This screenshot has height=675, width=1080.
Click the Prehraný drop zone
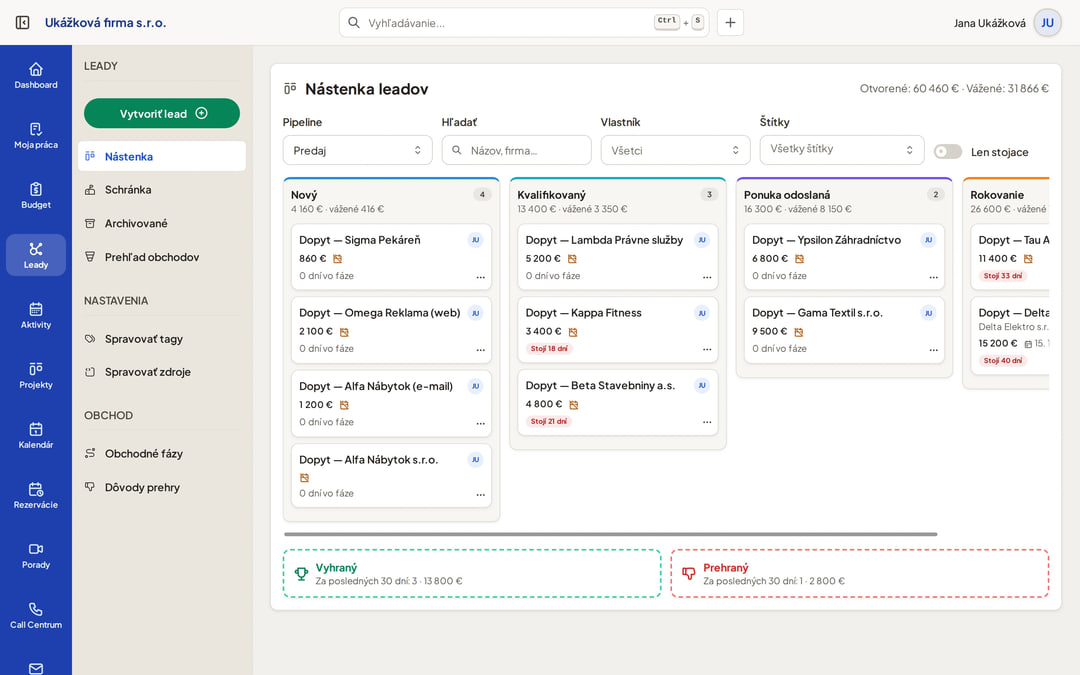(x=860, y=573)
